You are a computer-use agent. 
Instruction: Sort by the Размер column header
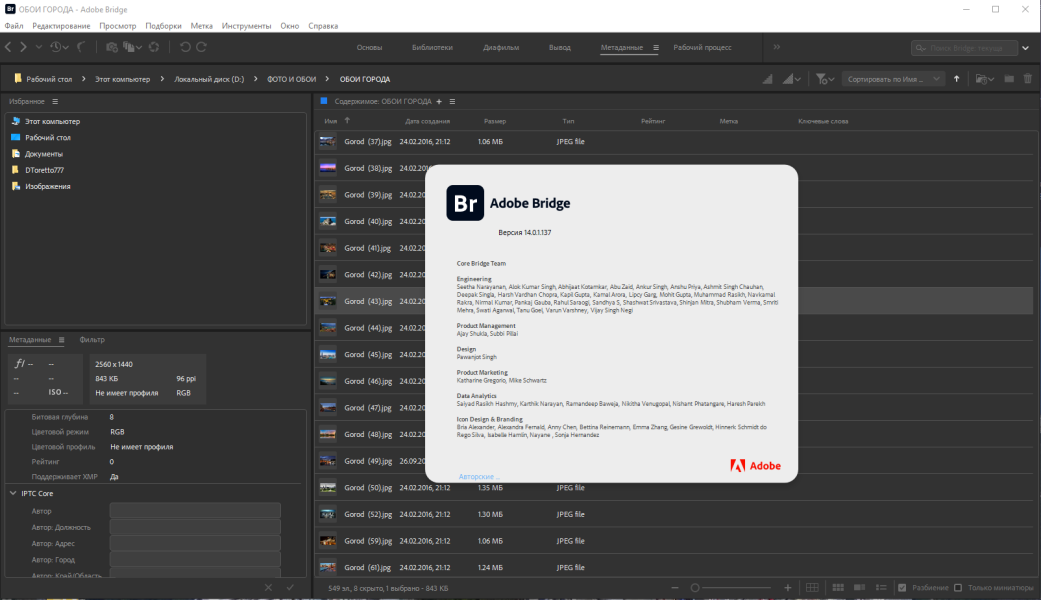pyautogui.click(x=495, y=121)
